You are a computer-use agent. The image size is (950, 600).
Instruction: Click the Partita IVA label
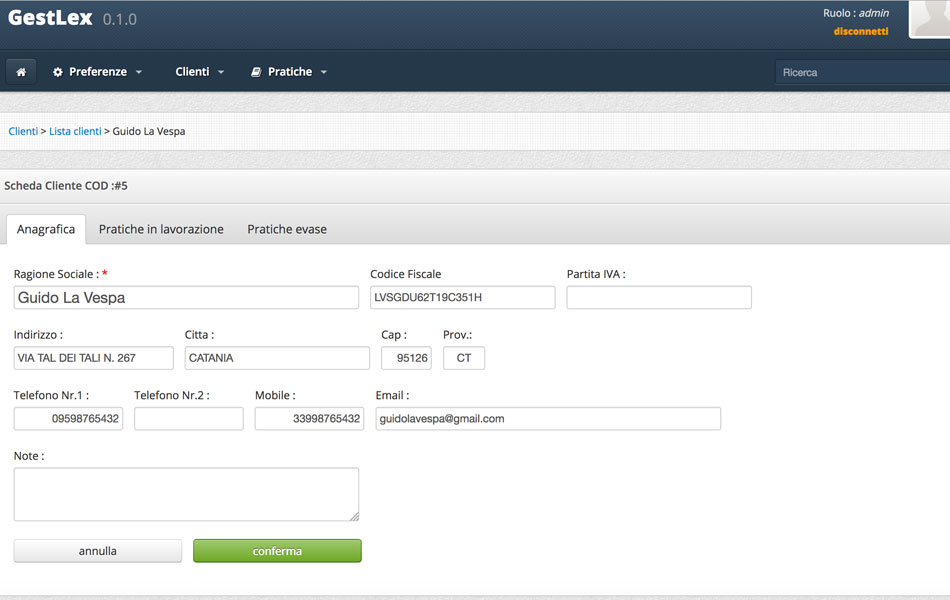[x=596, y=274]
